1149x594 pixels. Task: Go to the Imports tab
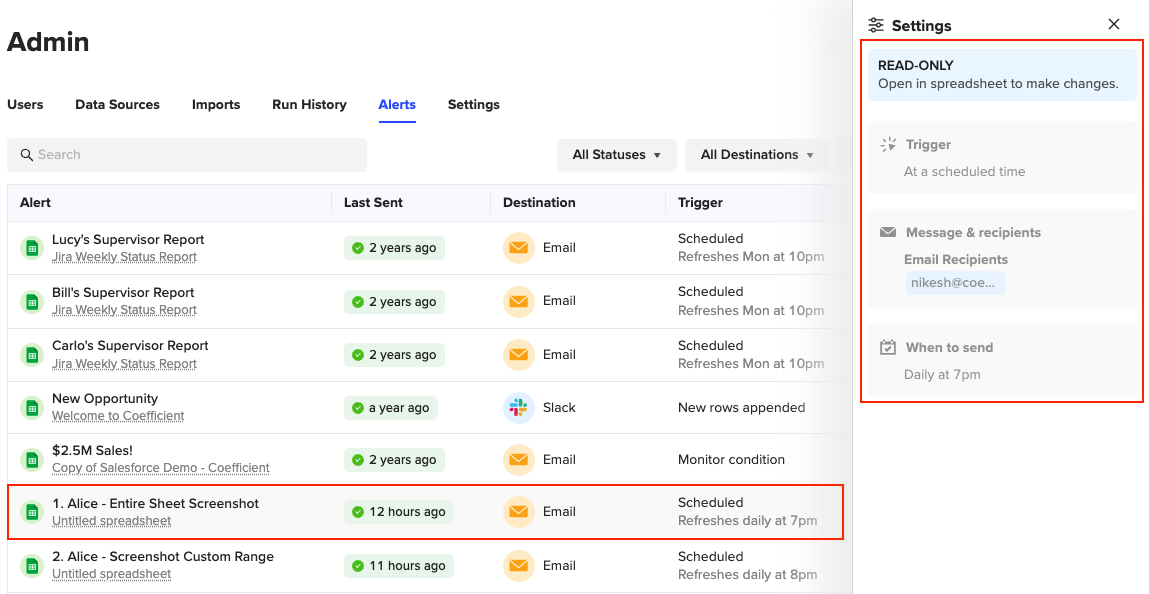(x=216, y=105)
